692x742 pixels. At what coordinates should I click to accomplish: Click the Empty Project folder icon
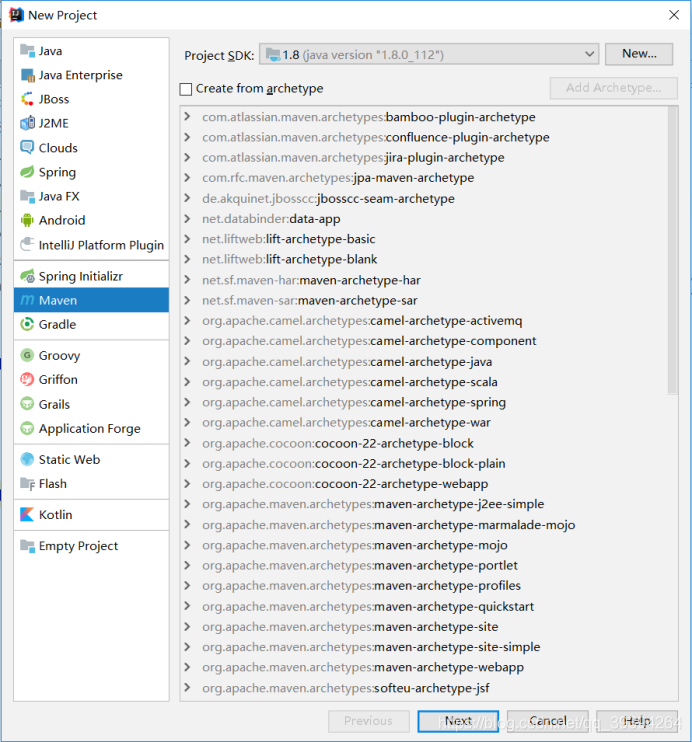coord(27,546)
